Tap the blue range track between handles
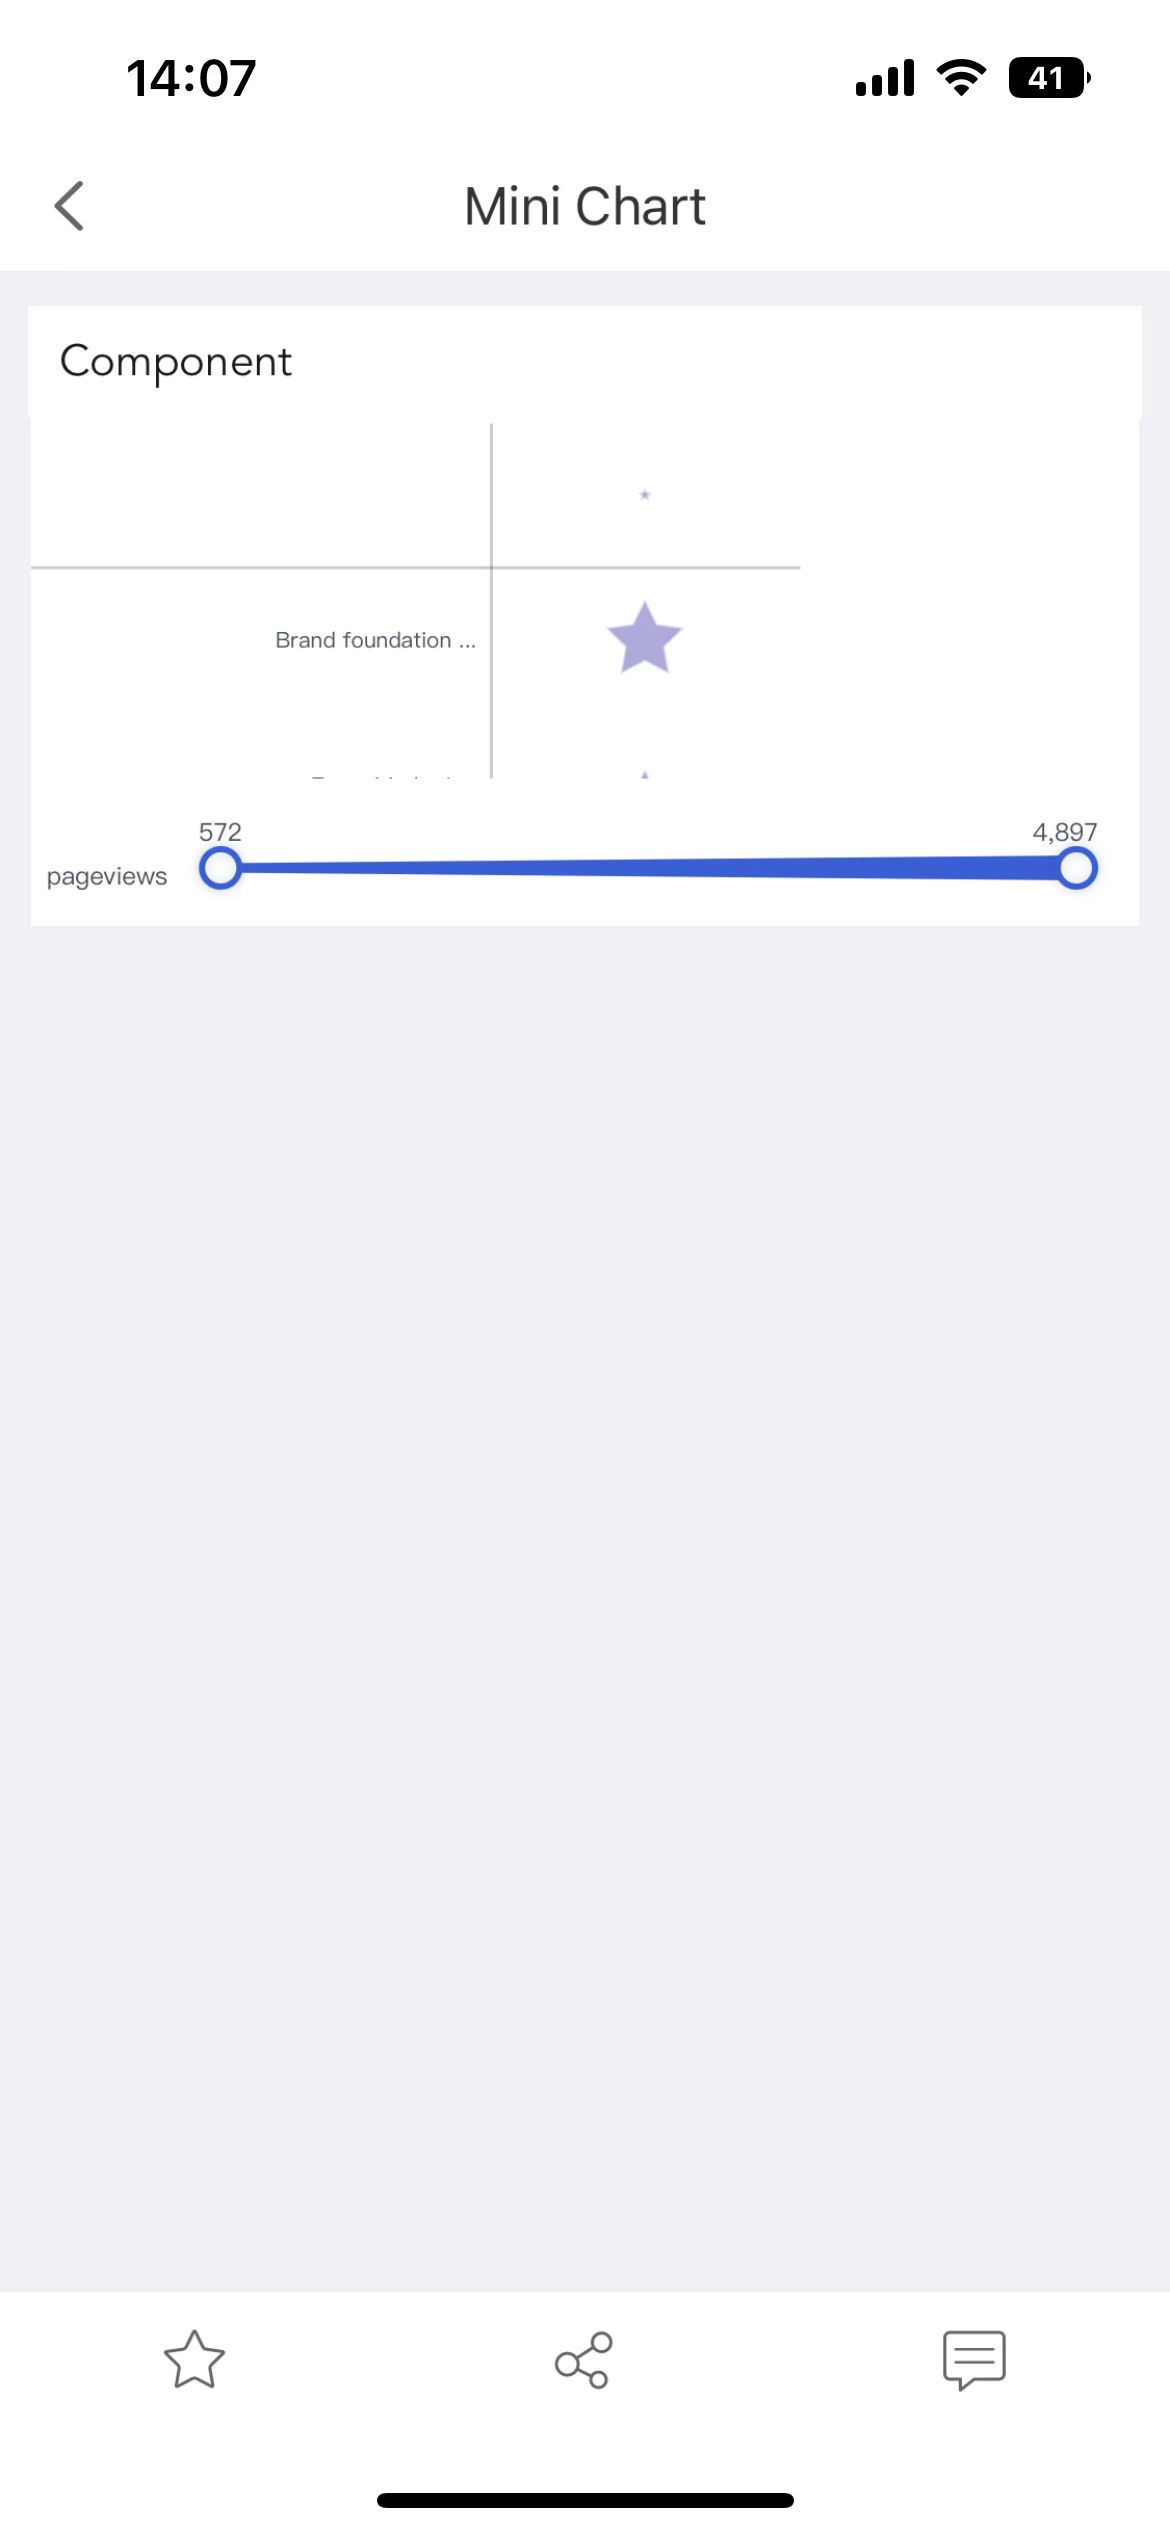This screenshot has width=1170, height=2532. 650,867
